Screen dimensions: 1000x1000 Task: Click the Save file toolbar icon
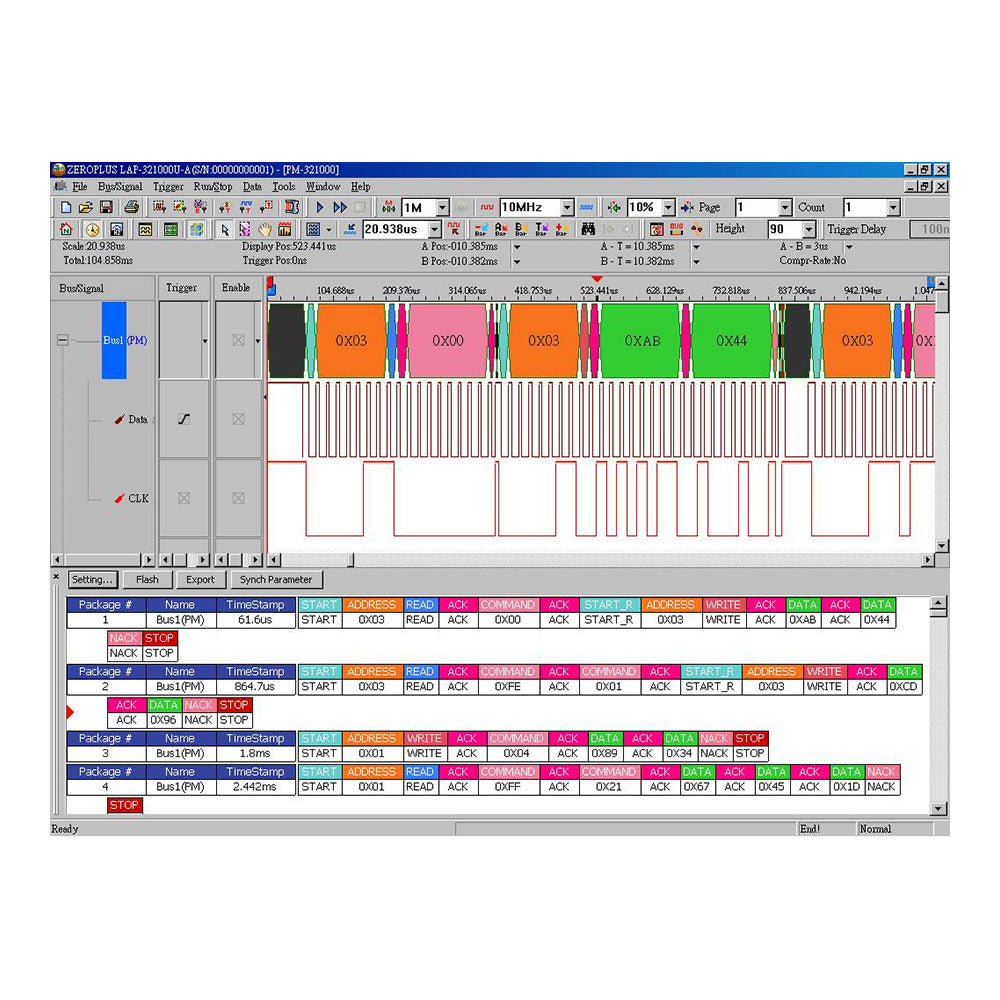tap(108, 207)
